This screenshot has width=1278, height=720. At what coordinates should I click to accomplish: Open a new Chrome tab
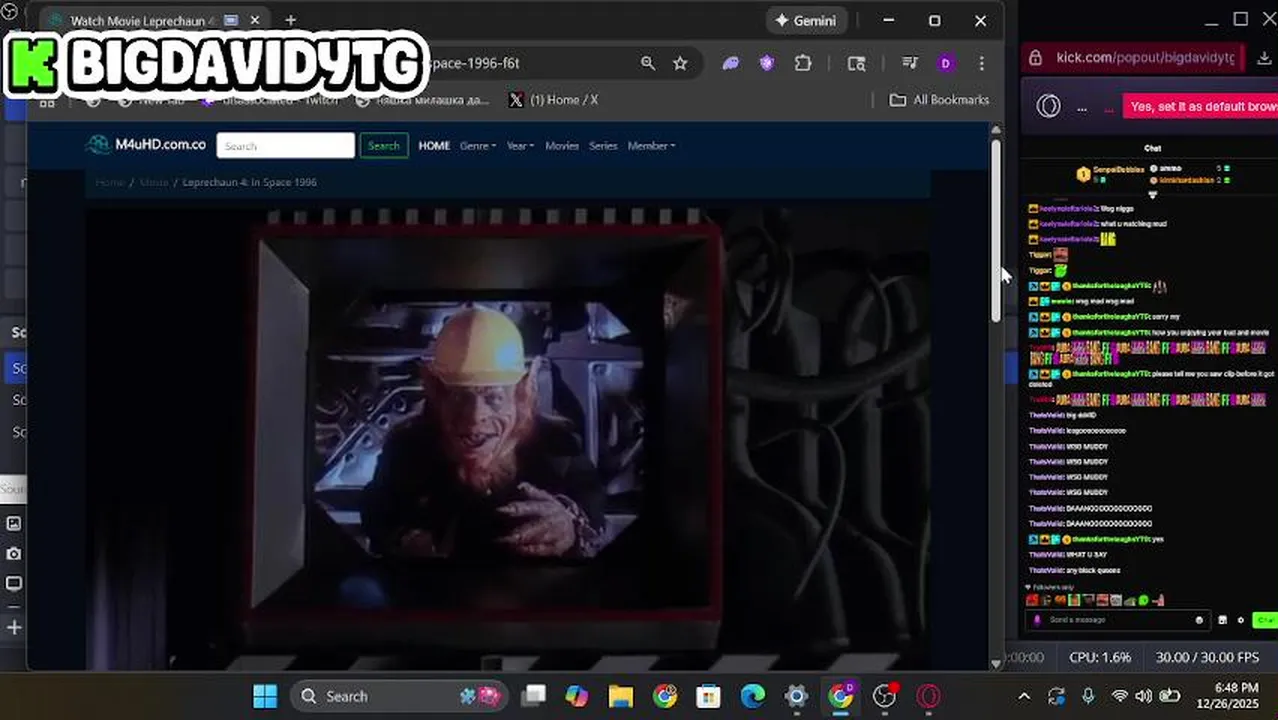click(x=290, y=20)
